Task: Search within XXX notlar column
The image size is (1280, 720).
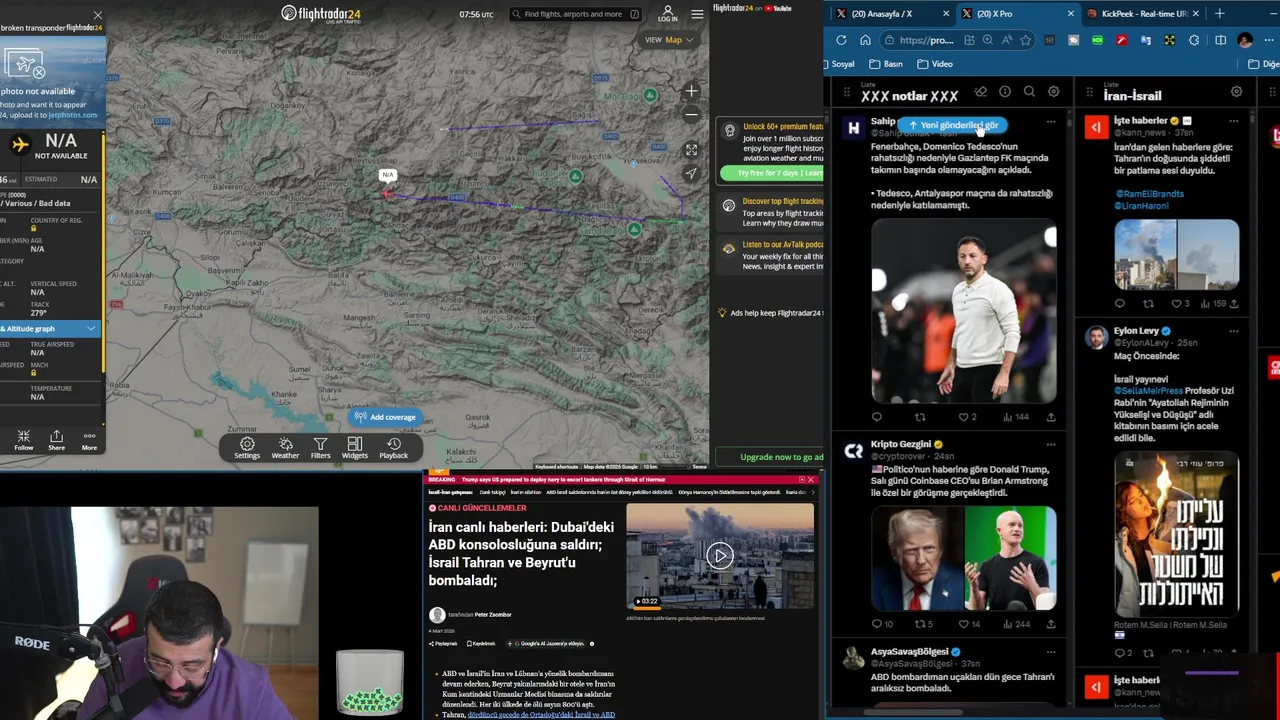Action: point(1029,92)
